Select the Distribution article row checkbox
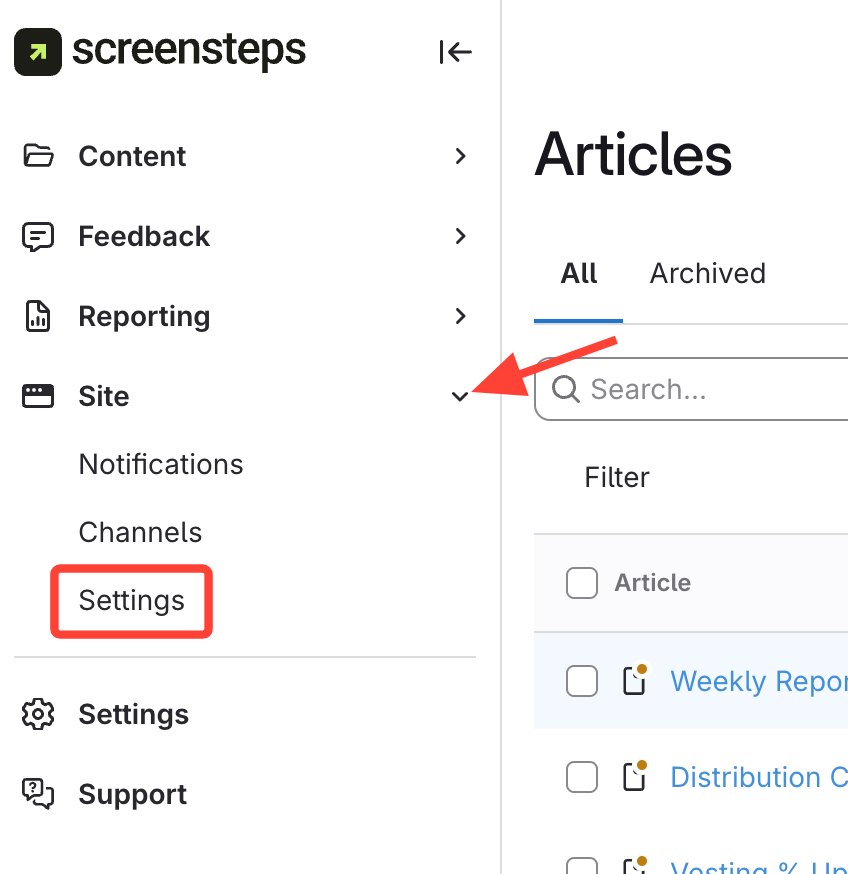 click(x=582, y=777)
